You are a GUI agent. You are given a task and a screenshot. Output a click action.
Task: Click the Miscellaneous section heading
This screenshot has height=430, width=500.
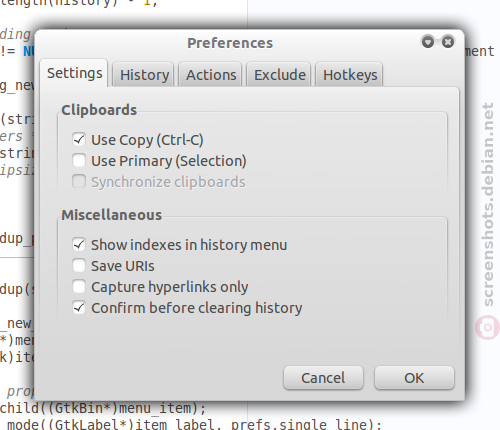(x=112, y=215)
